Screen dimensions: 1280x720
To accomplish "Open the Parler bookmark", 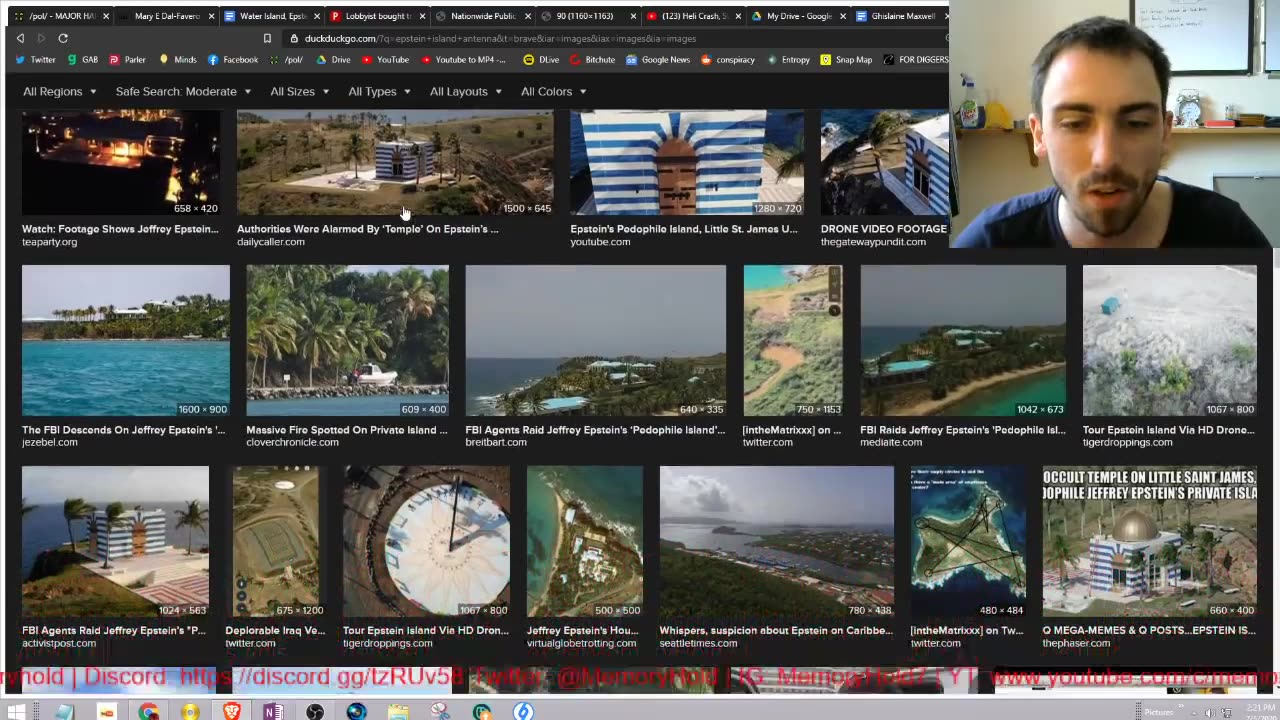I will (x=127, y=60).
